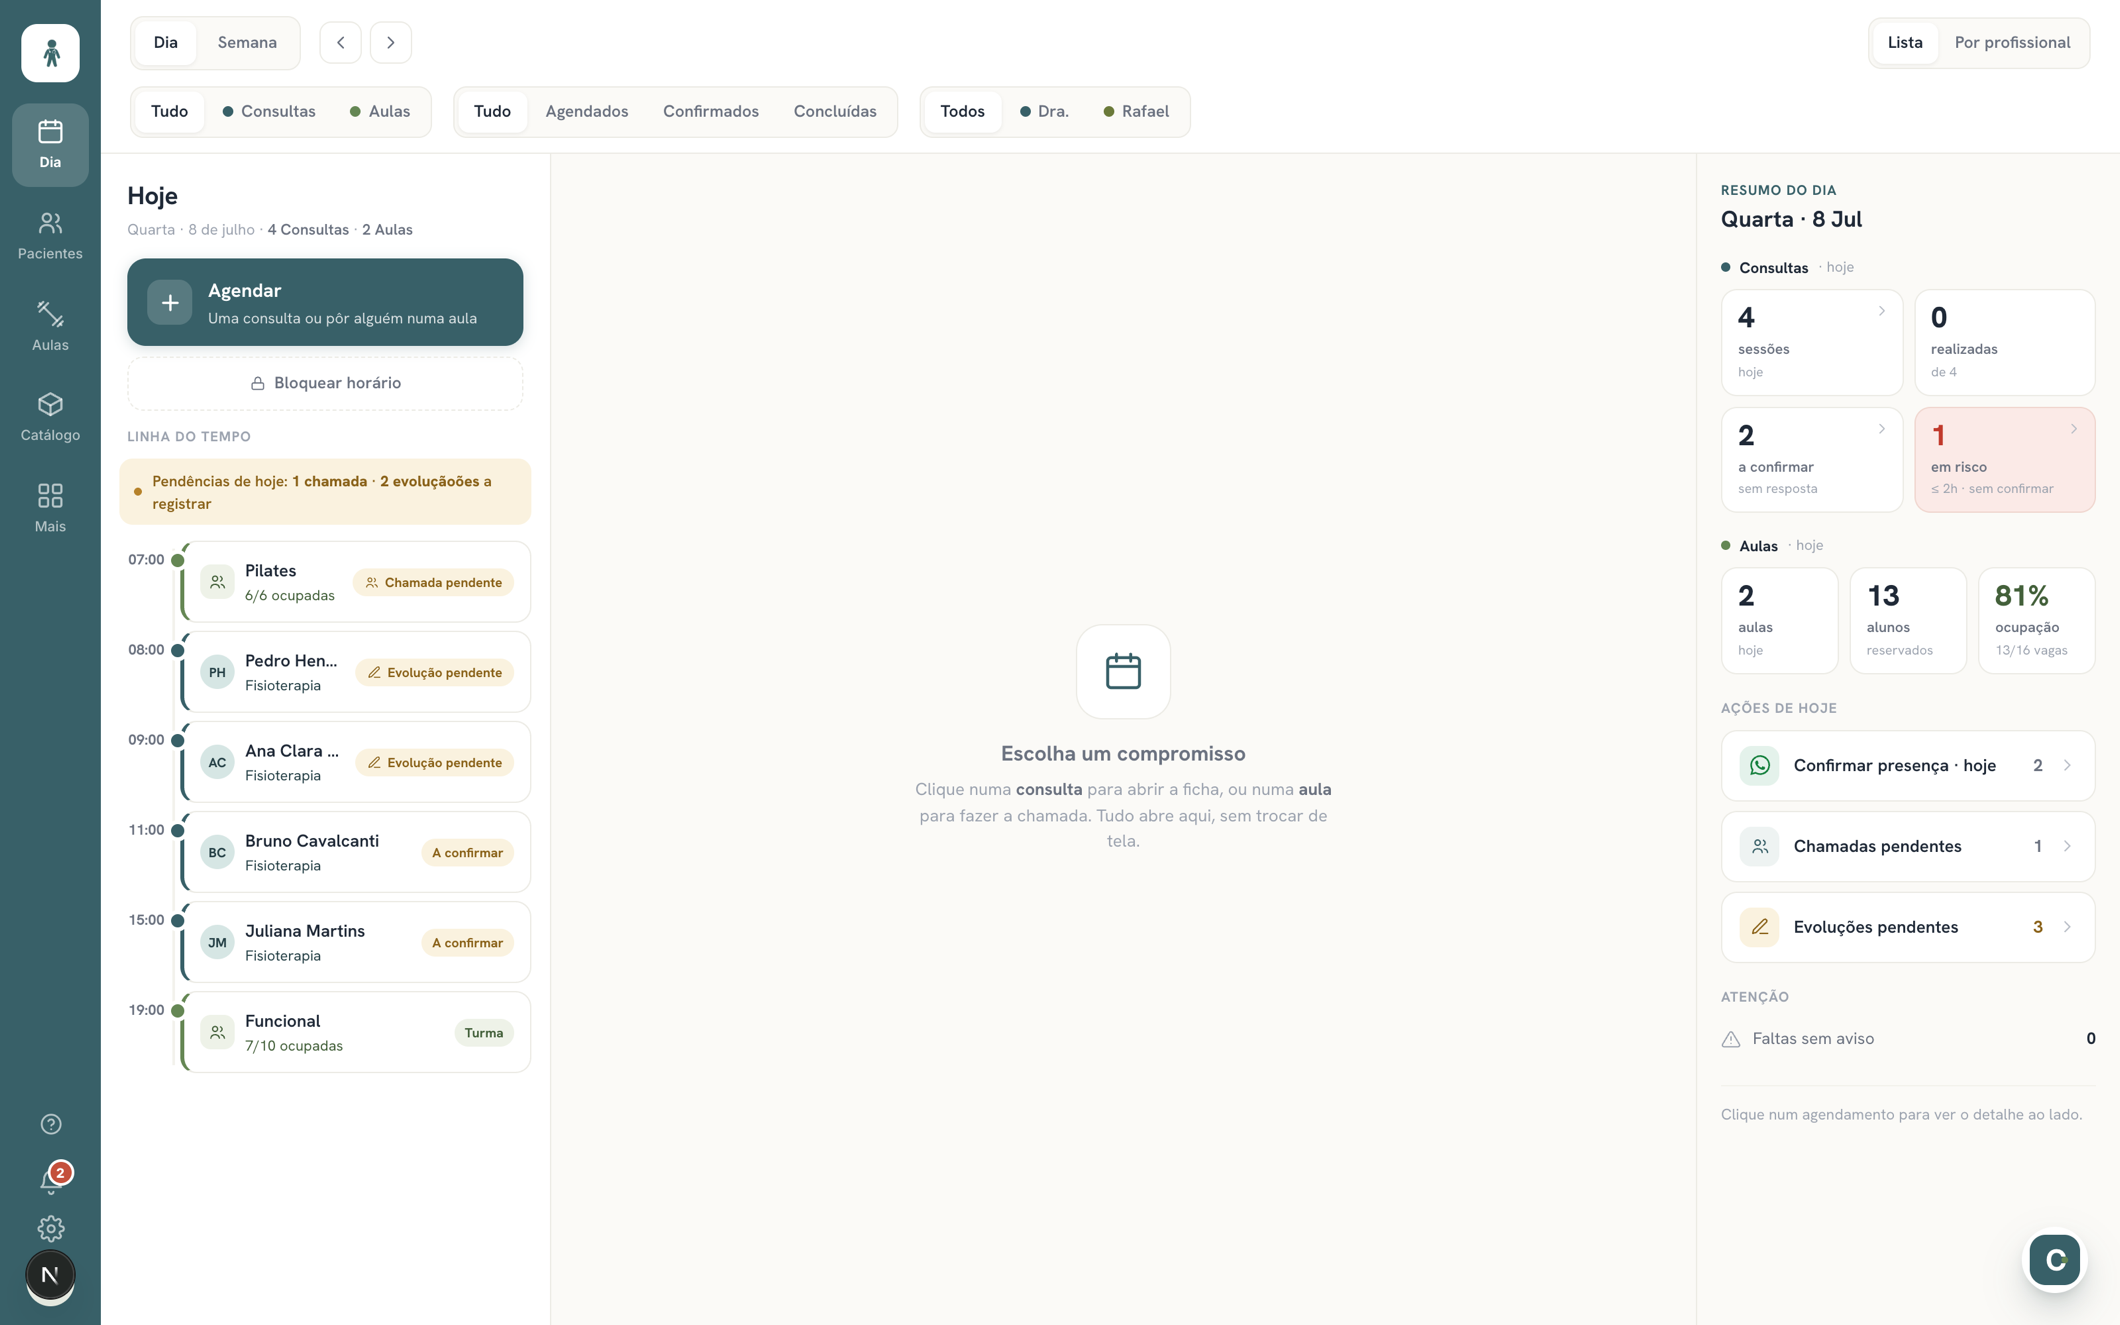This screenshot has width=2120, height=1325.
Task: Click Bloquear horário button
Action: (325, 384)
